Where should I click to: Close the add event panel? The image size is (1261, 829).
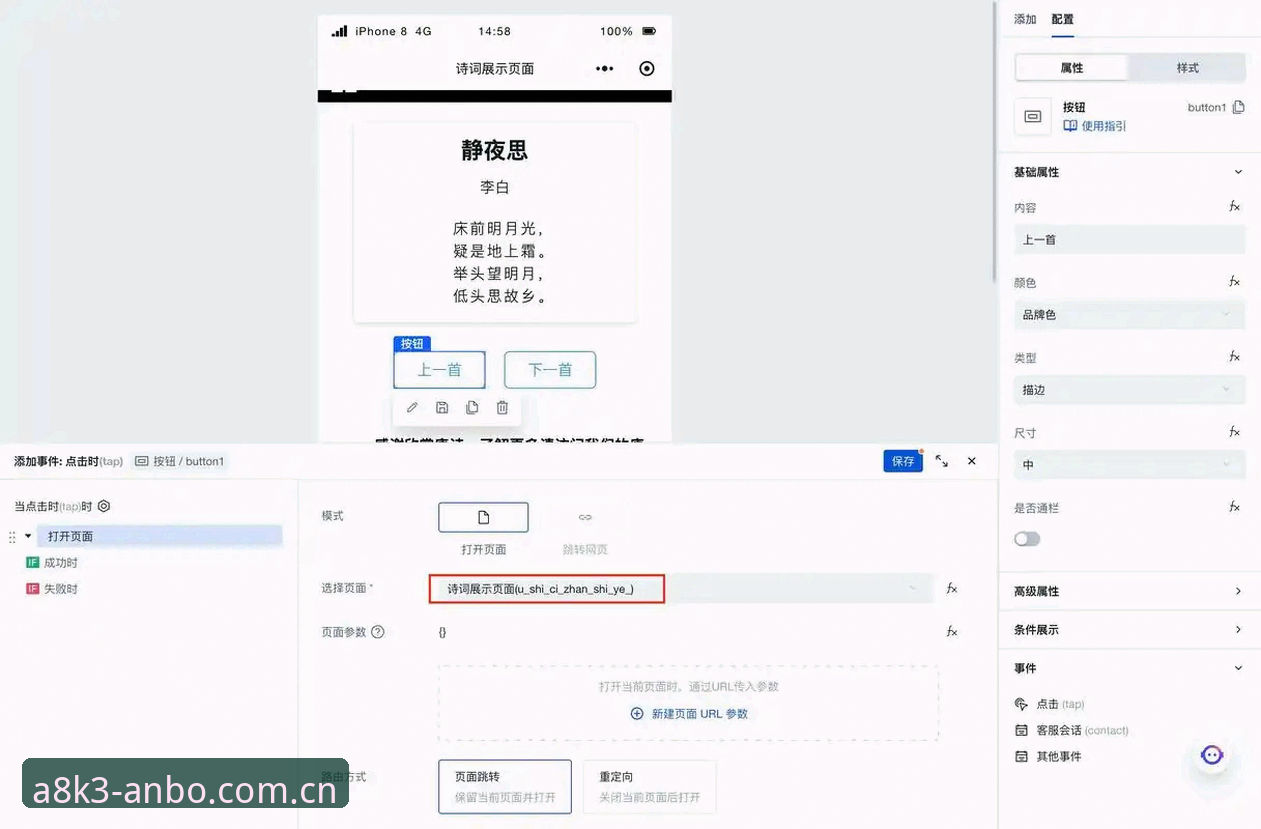972,461
